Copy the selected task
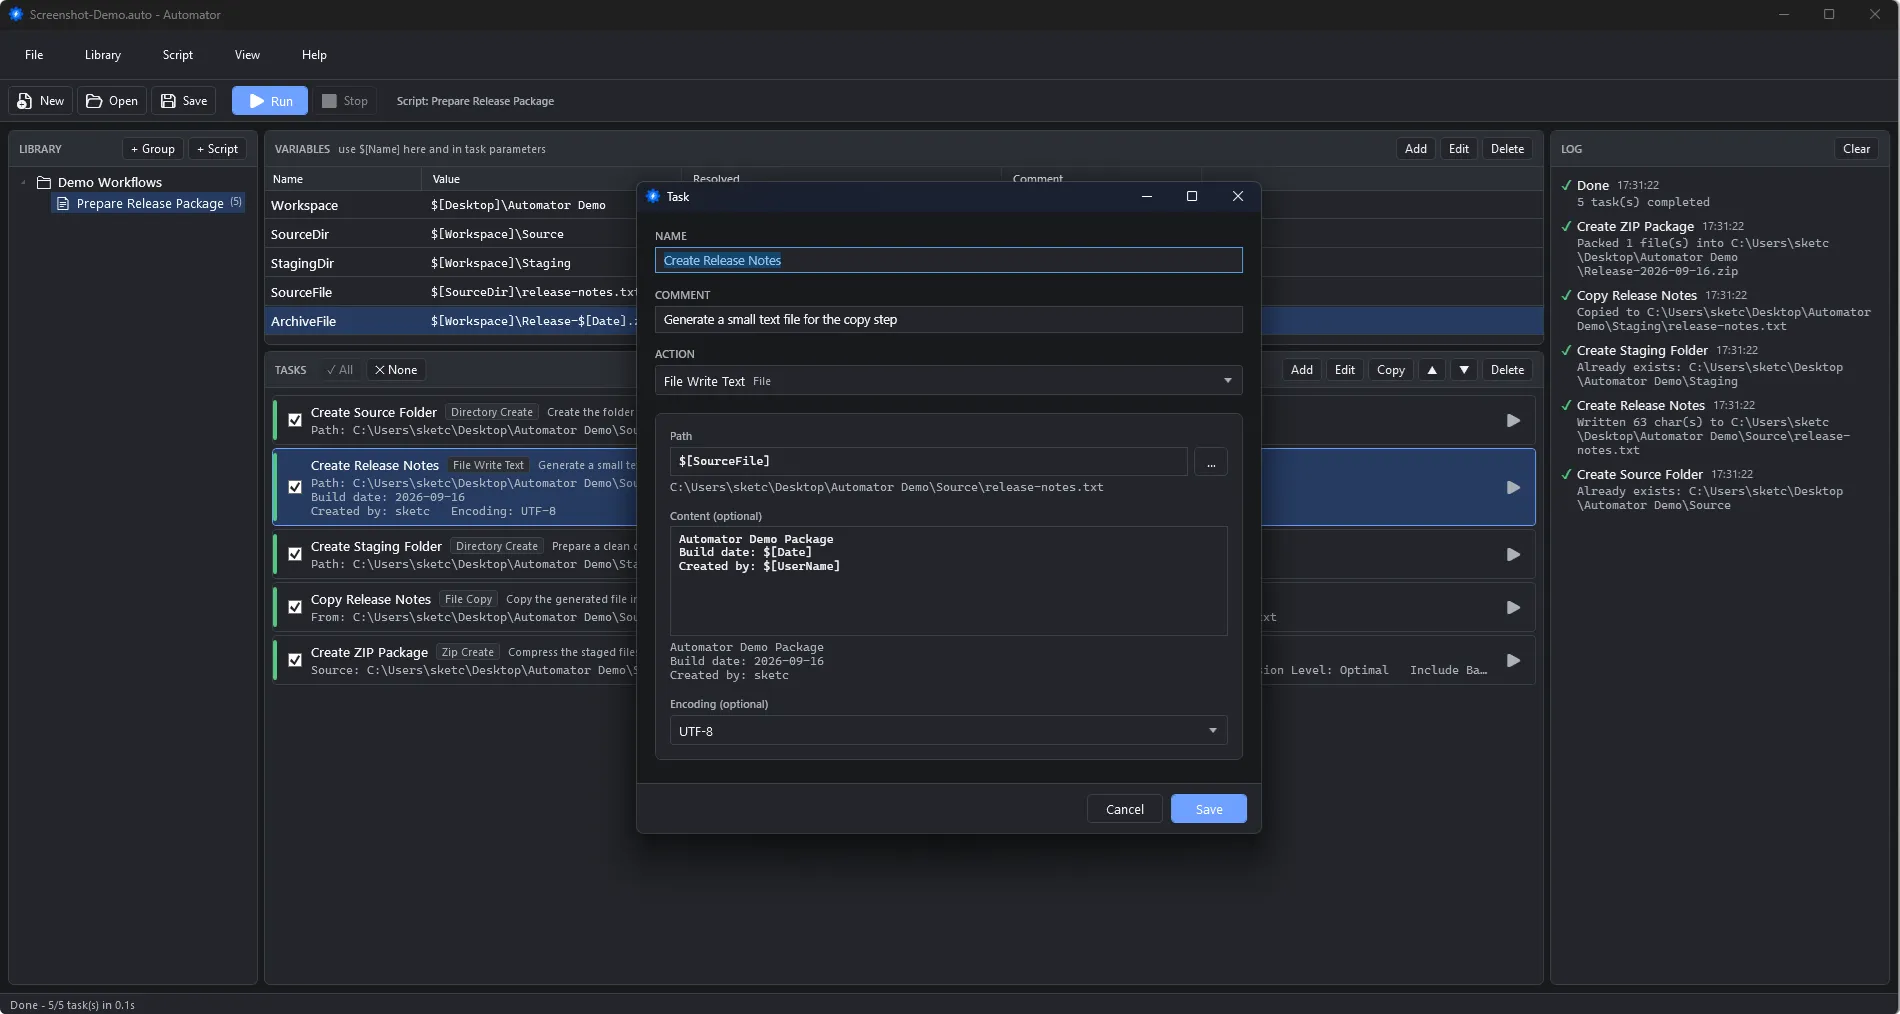 [x=1391, y=370]
